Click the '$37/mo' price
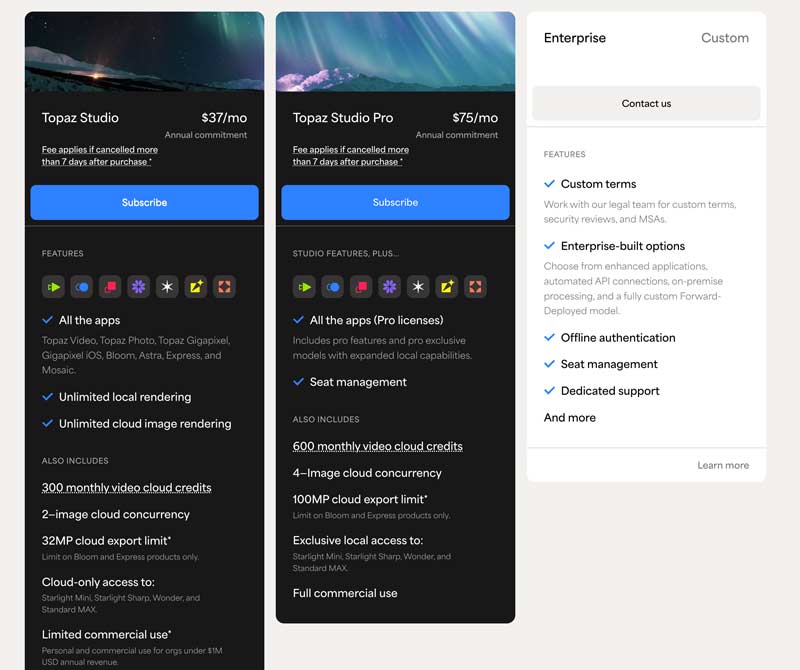Screen dimensions: 800x670 [224, 118]
